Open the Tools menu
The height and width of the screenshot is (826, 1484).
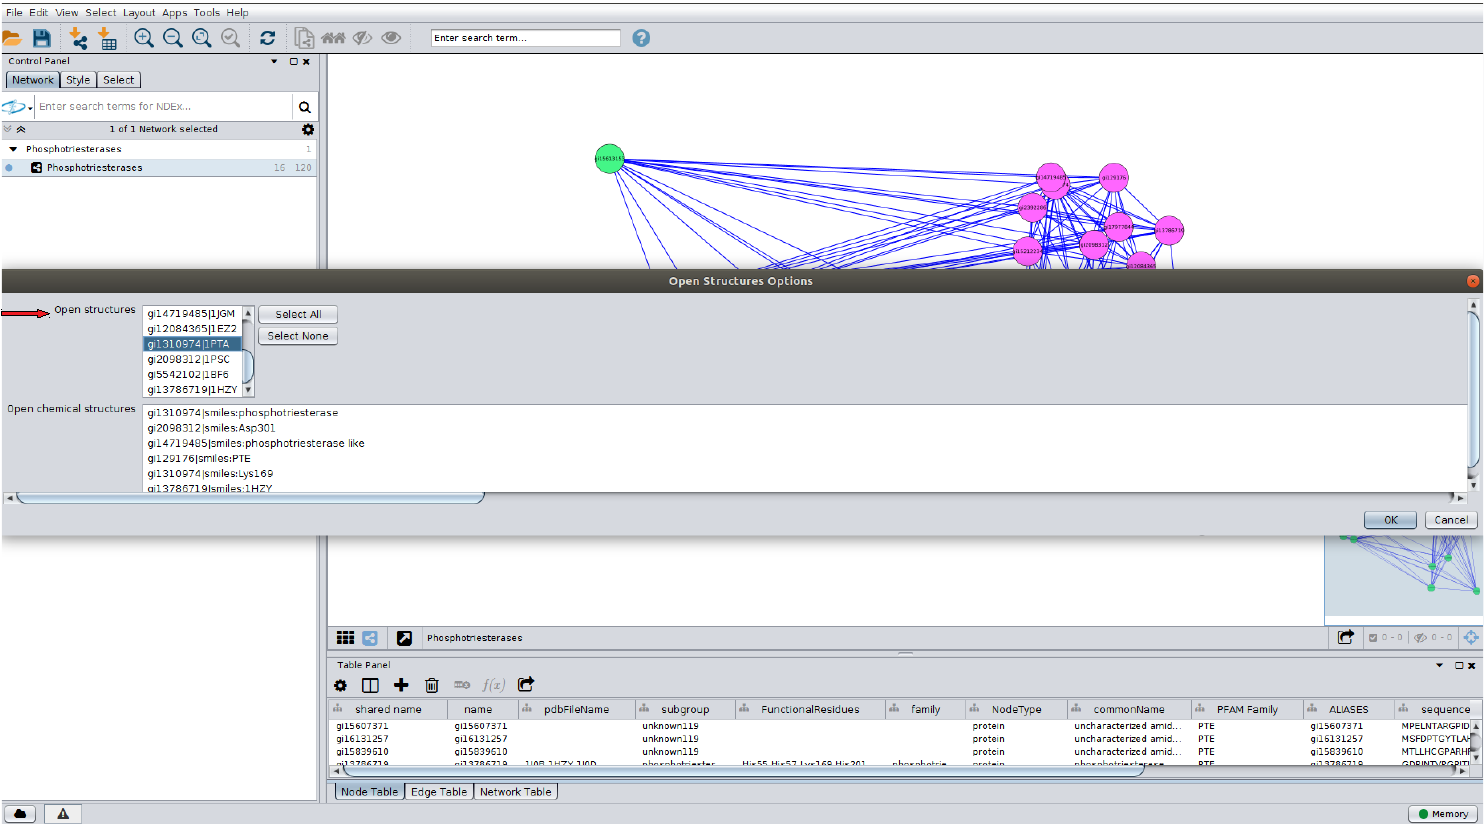click(x=207, y=13)
